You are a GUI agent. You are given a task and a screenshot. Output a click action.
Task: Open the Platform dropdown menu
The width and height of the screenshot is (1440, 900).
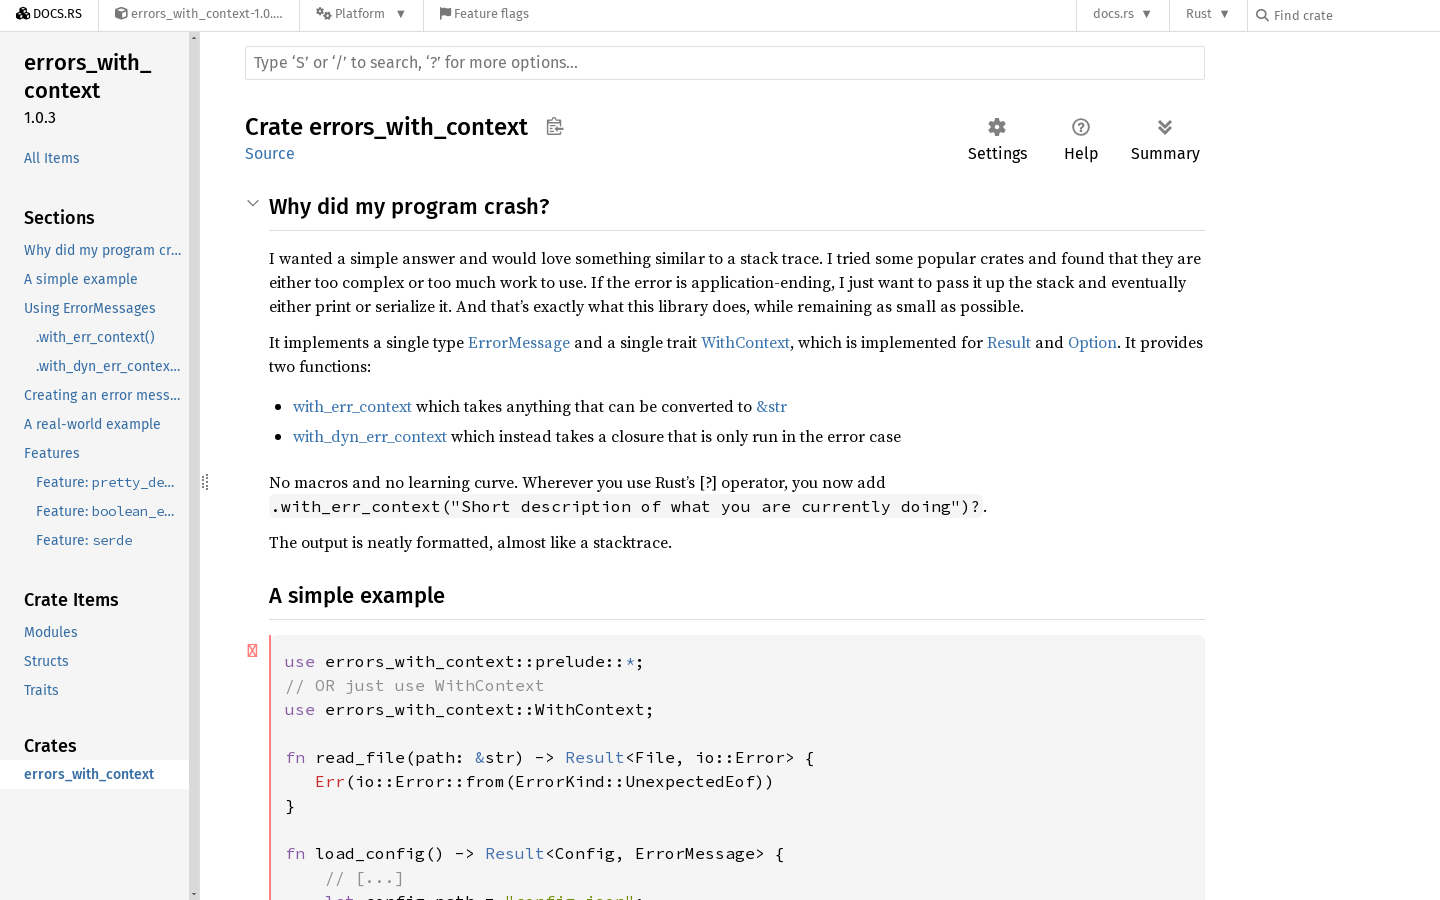tap(361, 14)
